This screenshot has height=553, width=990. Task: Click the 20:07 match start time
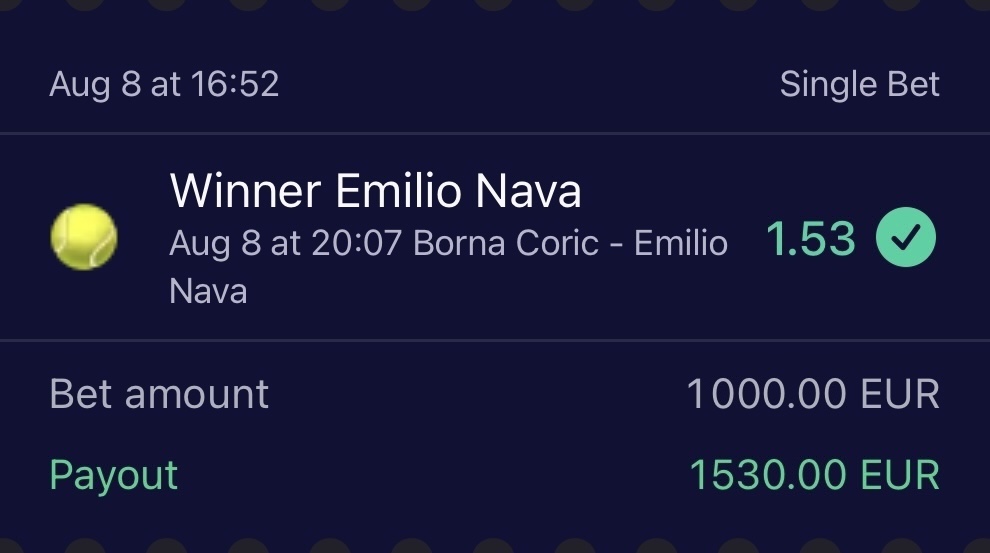click(x=357, y=243)
